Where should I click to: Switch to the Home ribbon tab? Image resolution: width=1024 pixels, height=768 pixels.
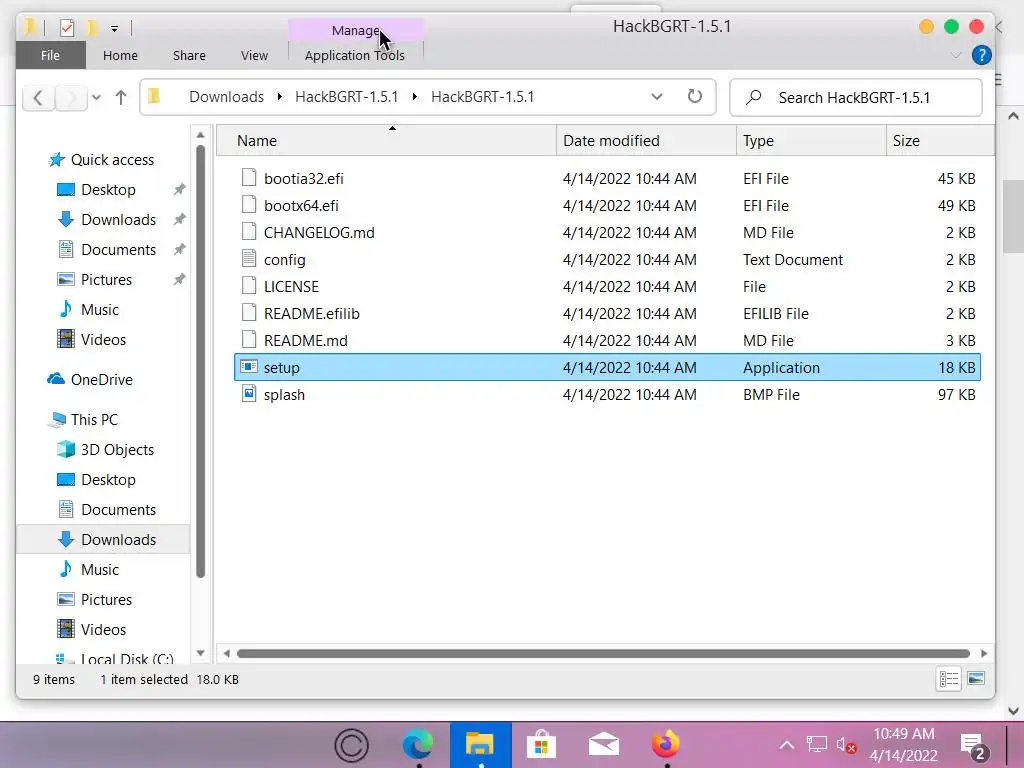click(120, 56)
